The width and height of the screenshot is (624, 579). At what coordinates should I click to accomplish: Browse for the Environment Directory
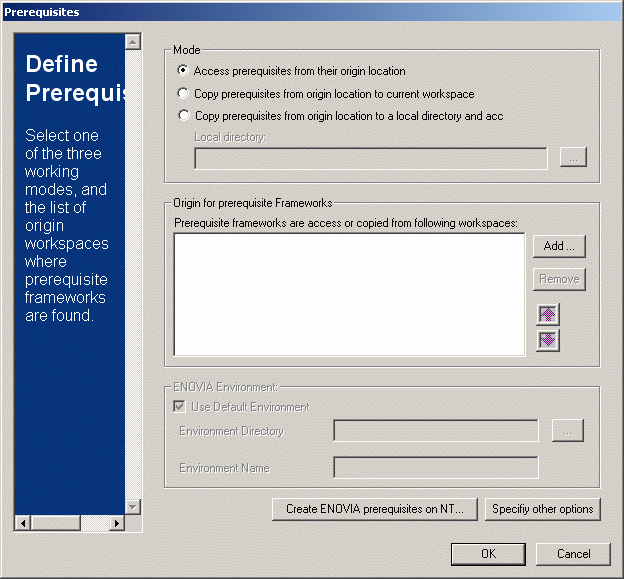pos(567,430)
